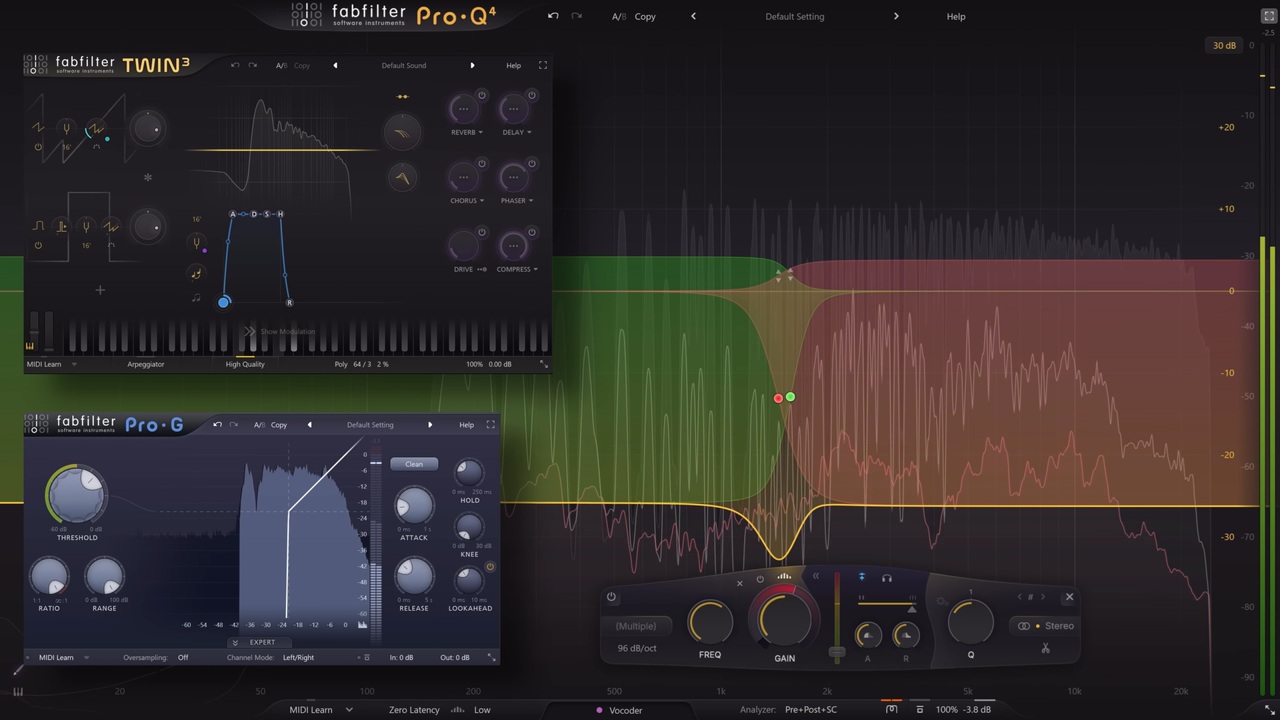
Task: Toggle Pro-G Lookahead power button
Action: click(490, 568)
